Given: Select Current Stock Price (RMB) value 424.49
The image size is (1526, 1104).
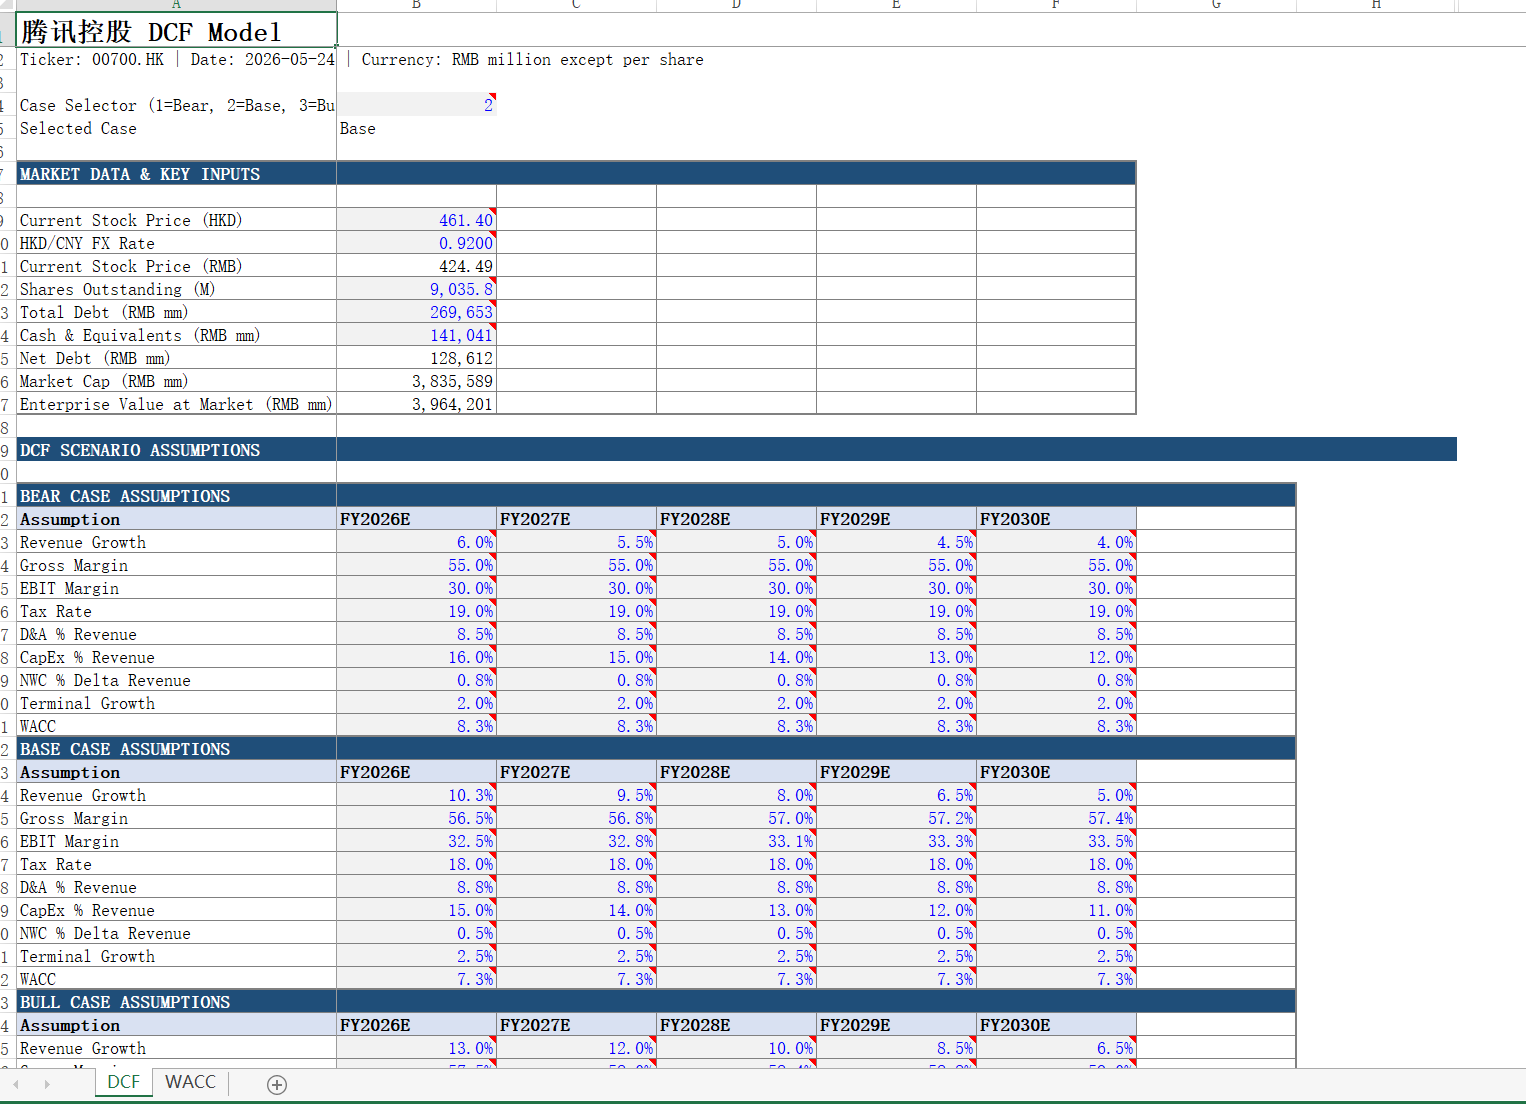Looking at the screenshot, I should point(417,266).
